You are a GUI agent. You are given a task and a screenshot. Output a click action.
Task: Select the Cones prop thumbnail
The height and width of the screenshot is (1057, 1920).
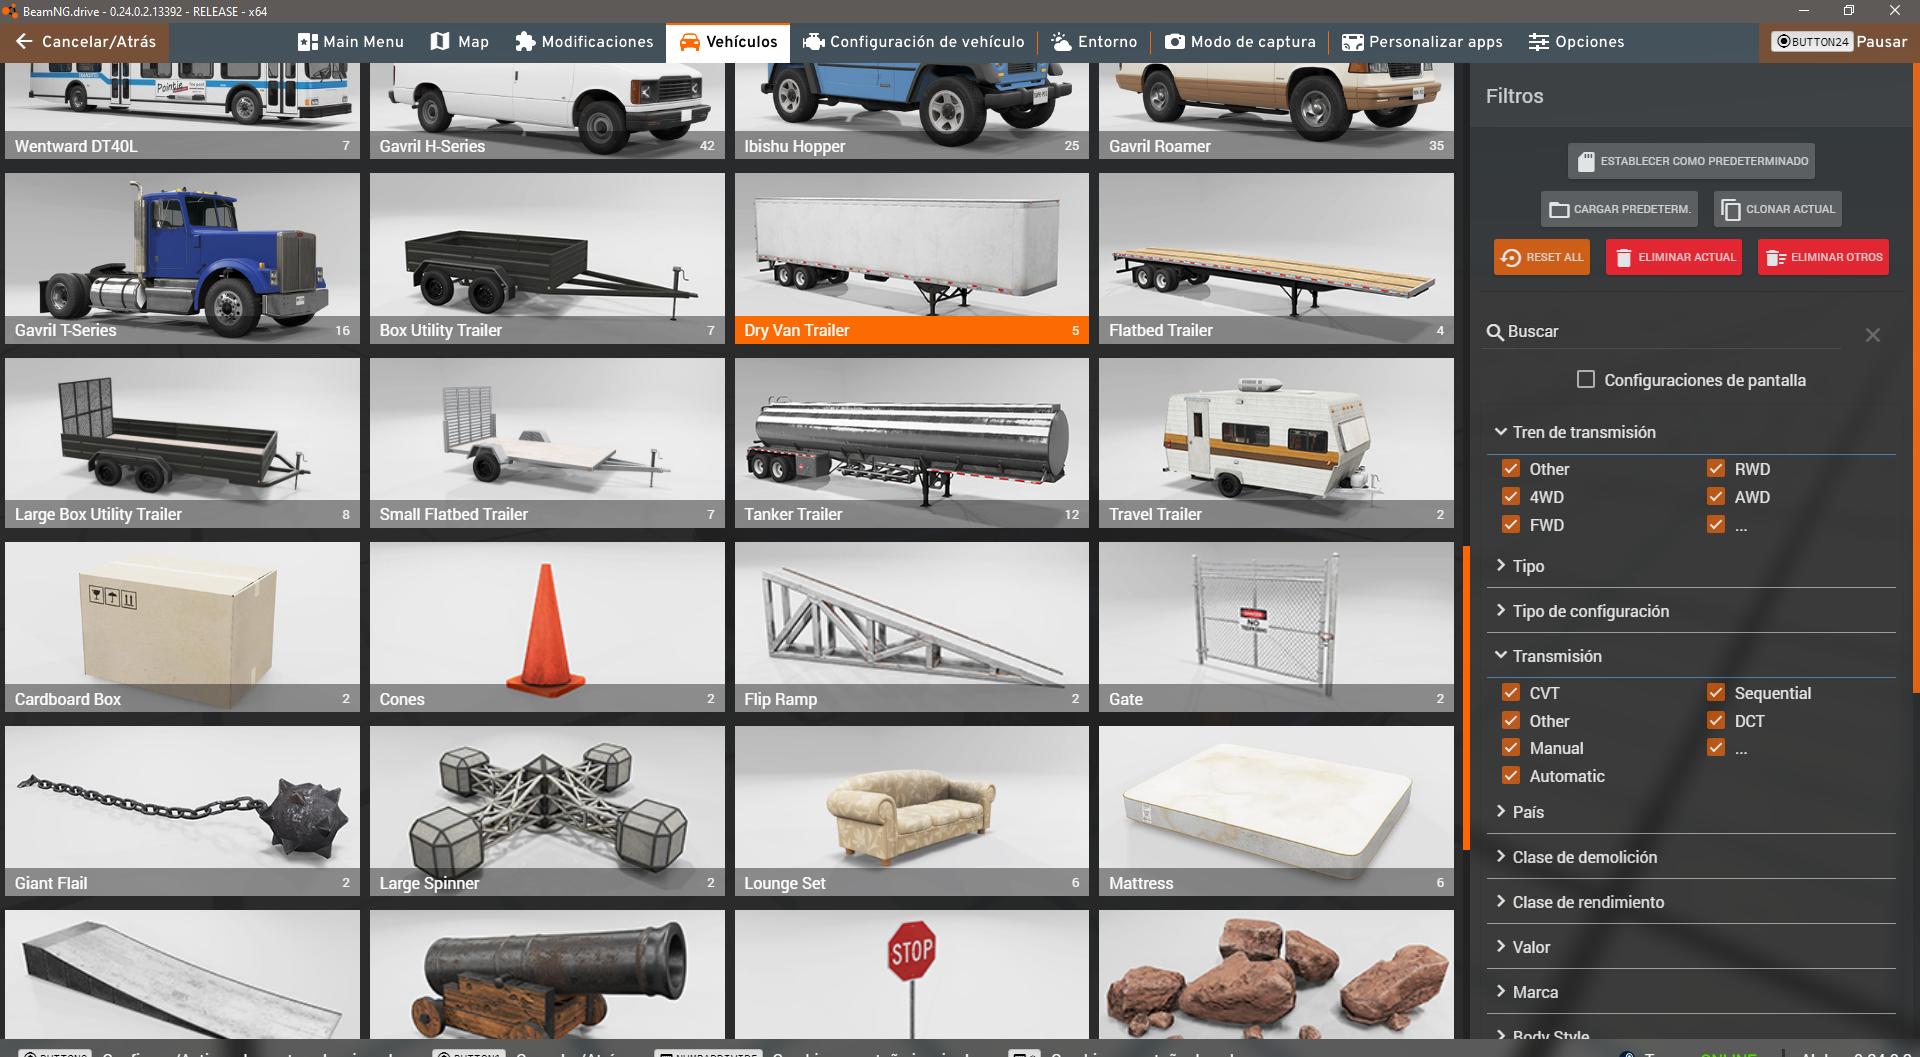pos(547,627)
